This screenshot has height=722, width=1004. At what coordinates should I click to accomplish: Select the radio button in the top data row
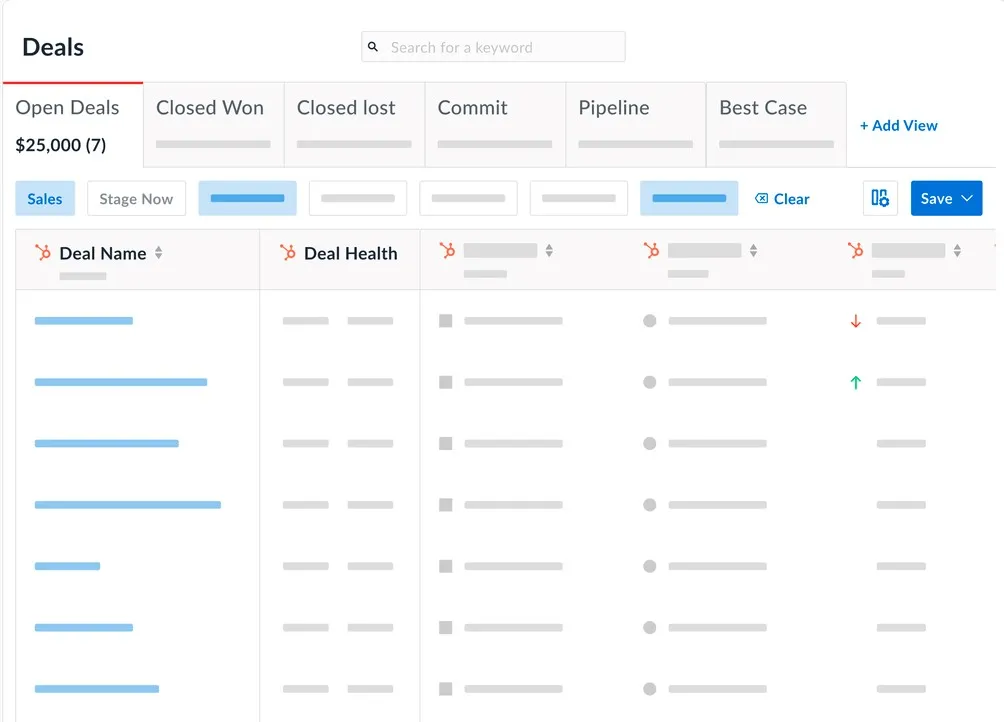point(649,320)
